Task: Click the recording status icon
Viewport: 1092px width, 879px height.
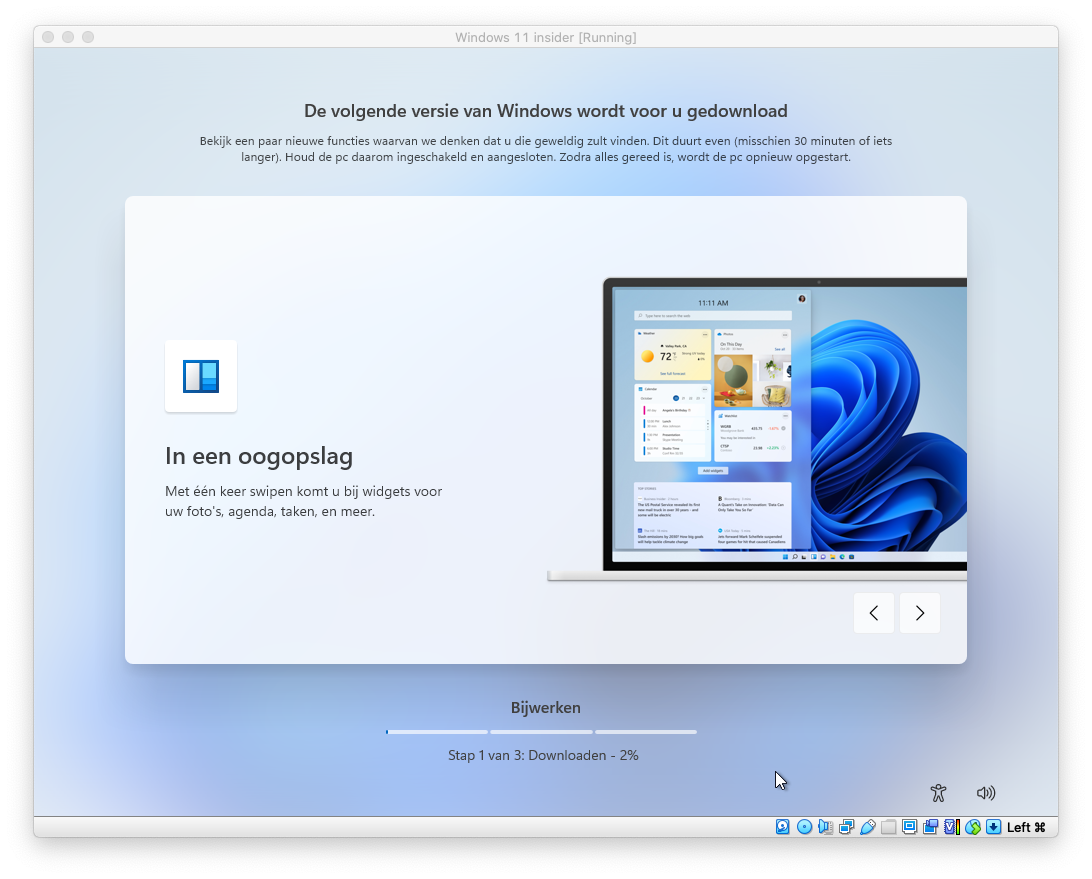Action: (x=930, y=827)
